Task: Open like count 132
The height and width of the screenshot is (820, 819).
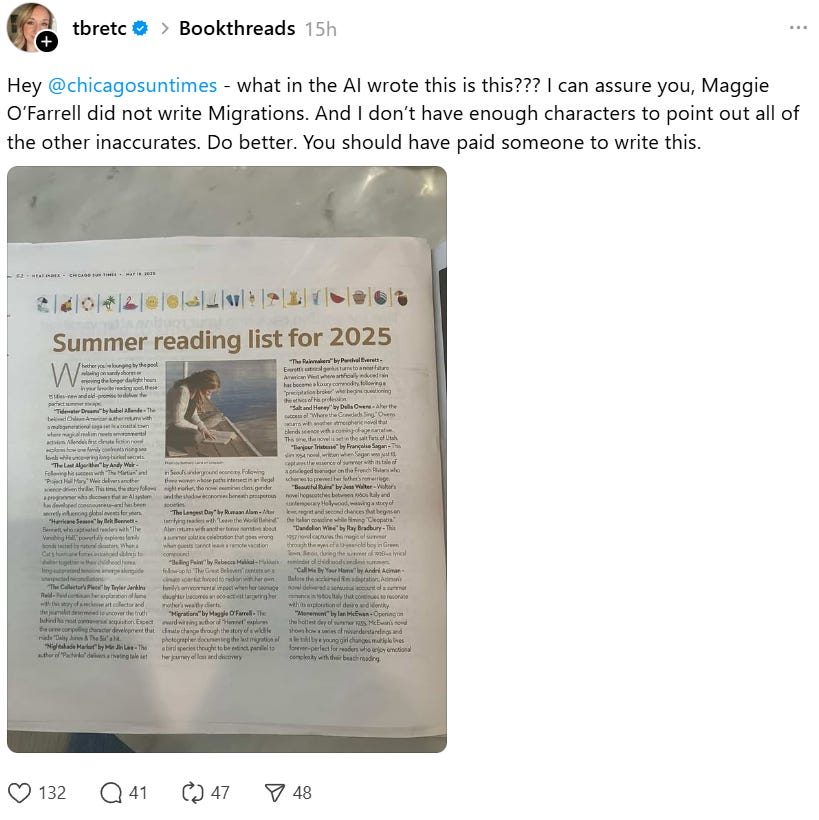Action: coord(52,793)
